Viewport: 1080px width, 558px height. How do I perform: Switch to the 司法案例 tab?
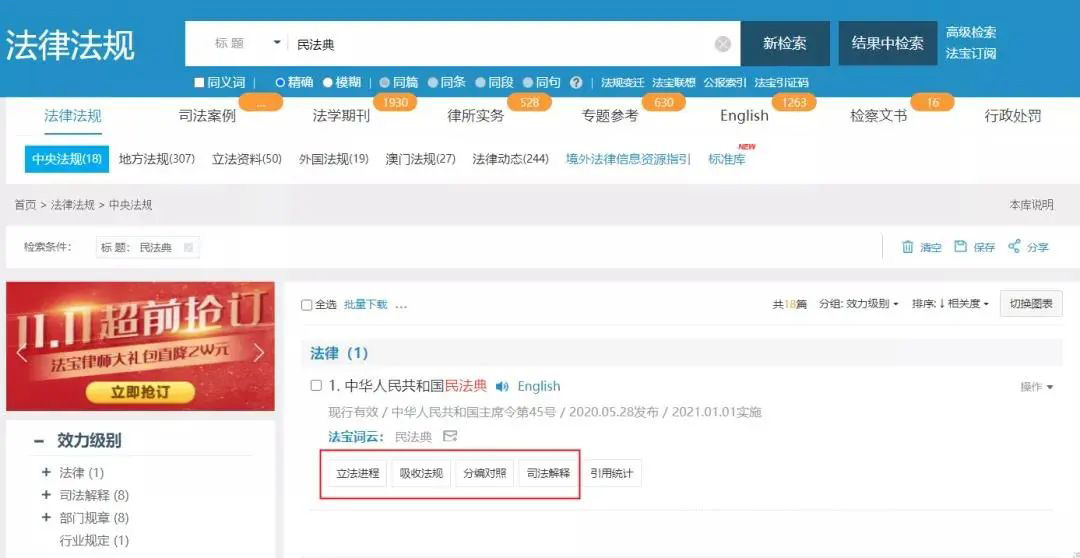point(207,116)
